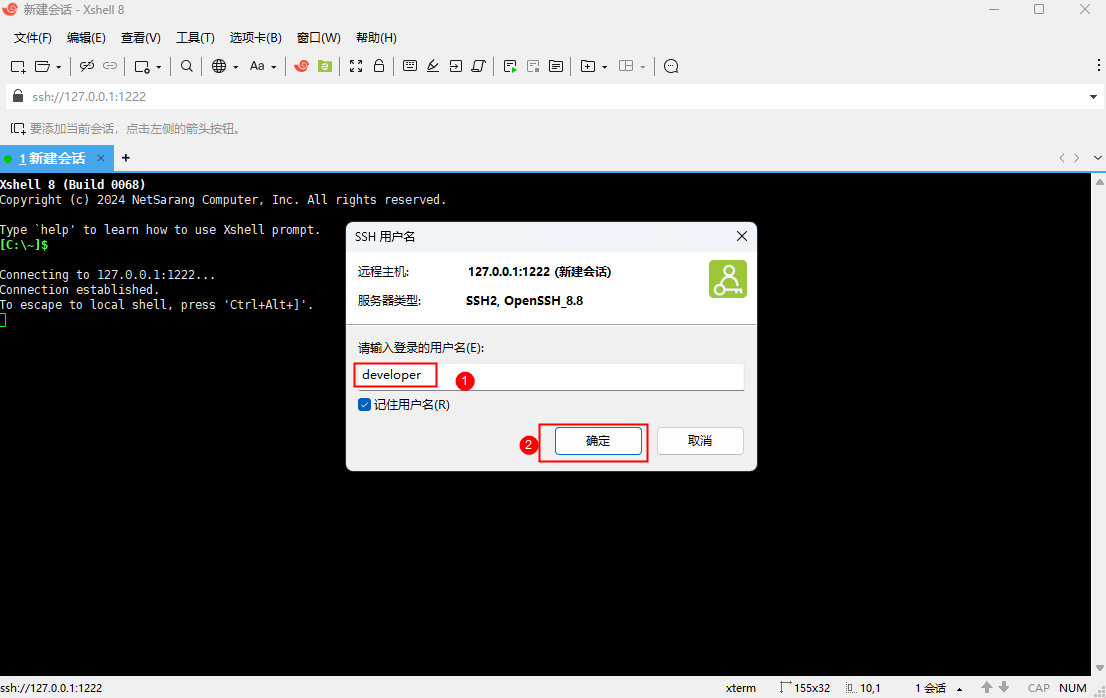Click the terminal scrollbar up arrow

tap(1099, 182)
